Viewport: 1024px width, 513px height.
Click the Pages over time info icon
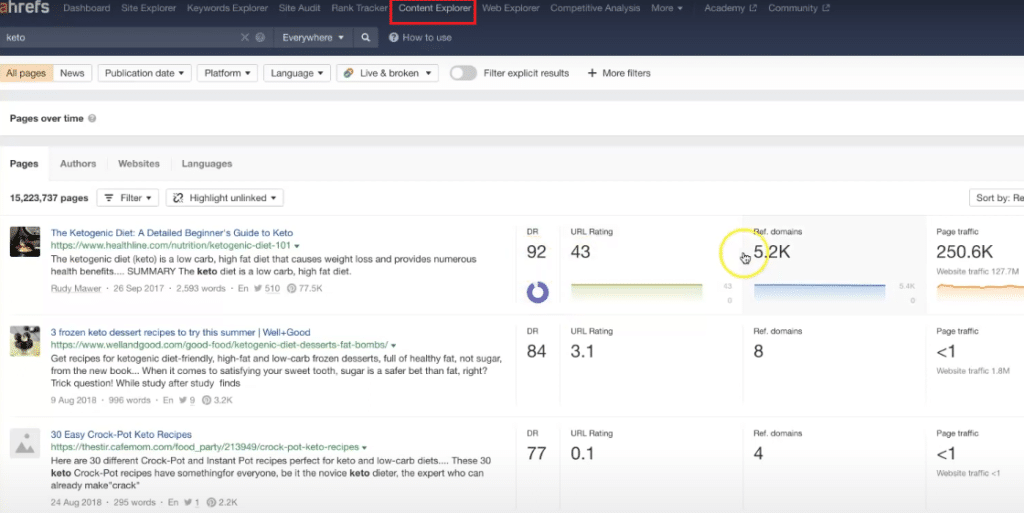pos(92,119)
